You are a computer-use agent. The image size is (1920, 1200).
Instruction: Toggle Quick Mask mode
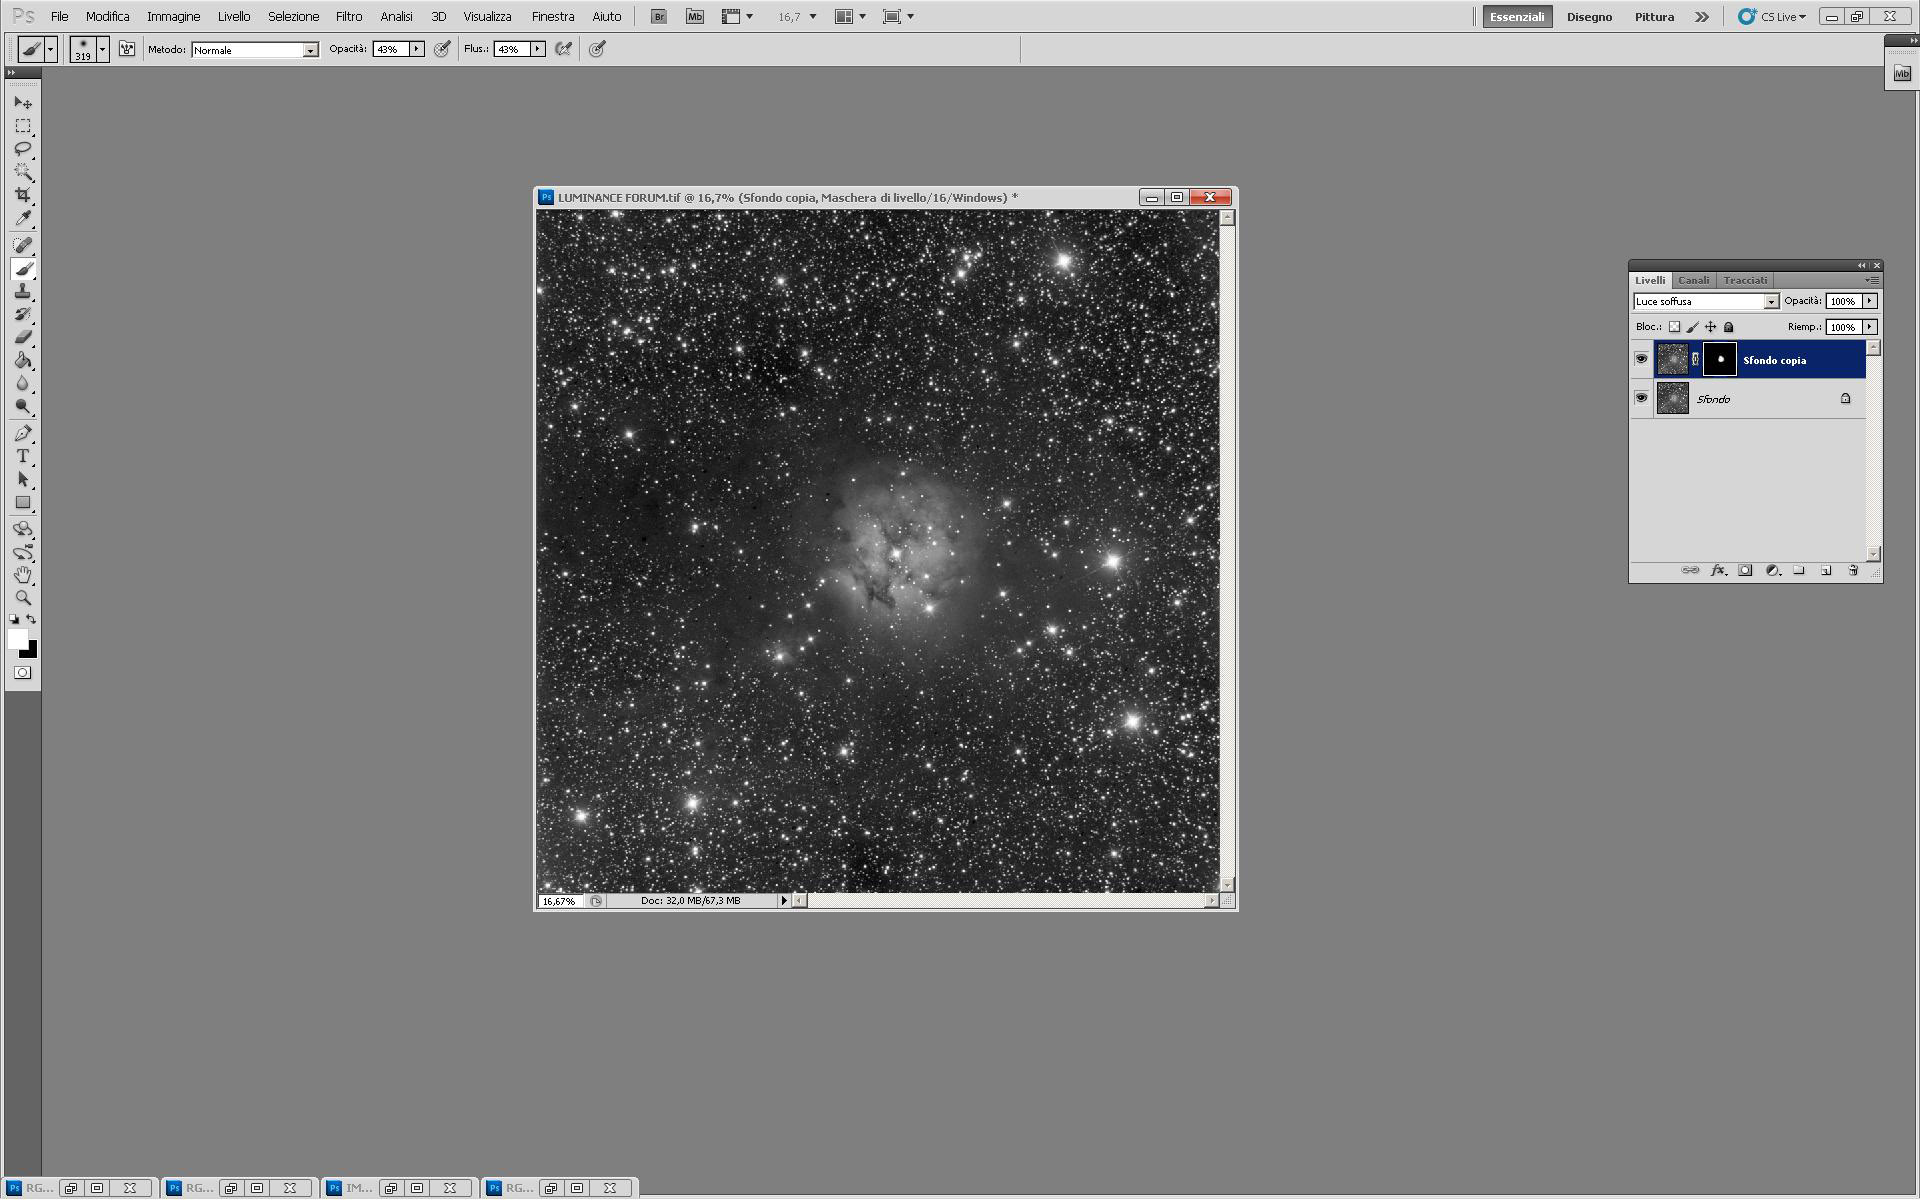(23, 673)
